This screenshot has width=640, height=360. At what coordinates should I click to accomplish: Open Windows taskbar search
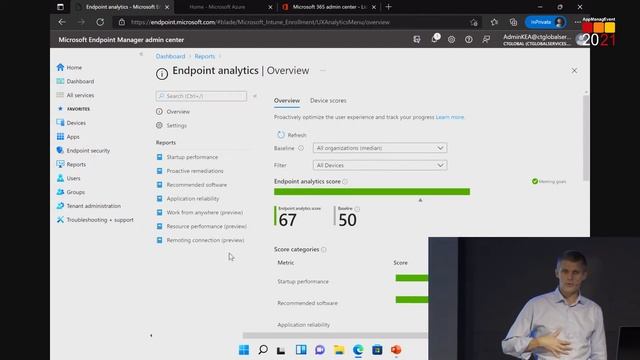[x=263, y=350]
